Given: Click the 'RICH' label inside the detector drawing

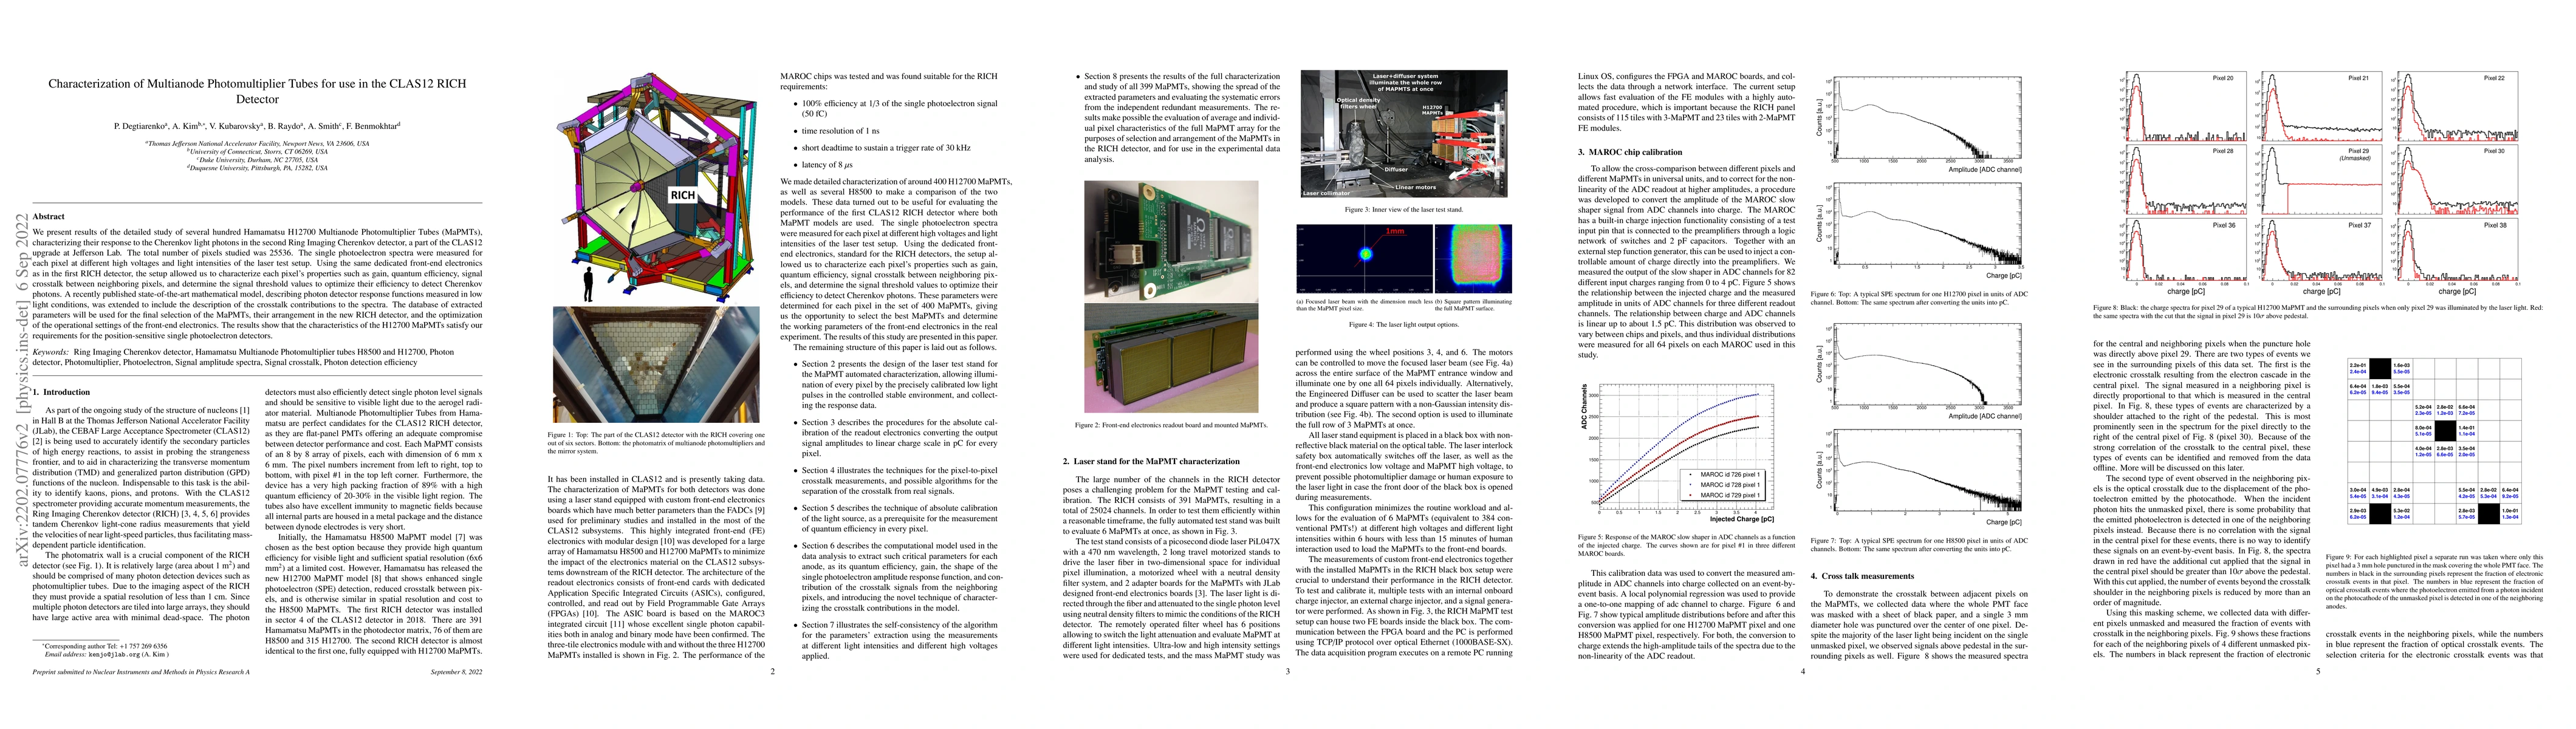Looking at the screenshot, I should pyautogui.click(x=682, y=195).
